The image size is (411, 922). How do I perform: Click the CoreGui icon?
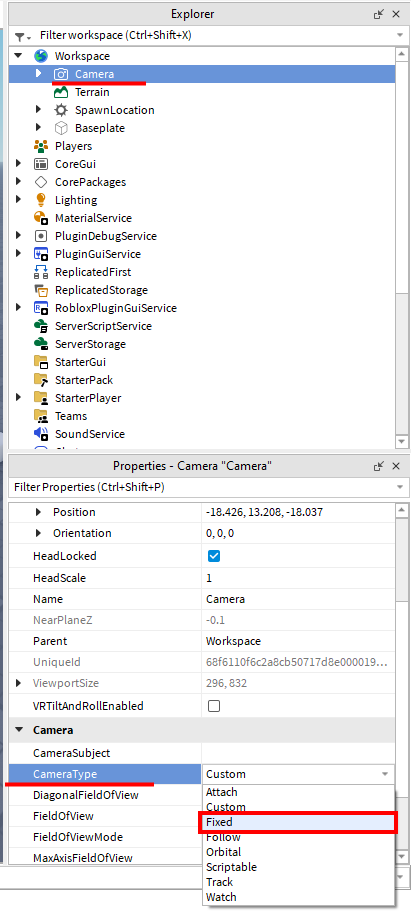41,164
